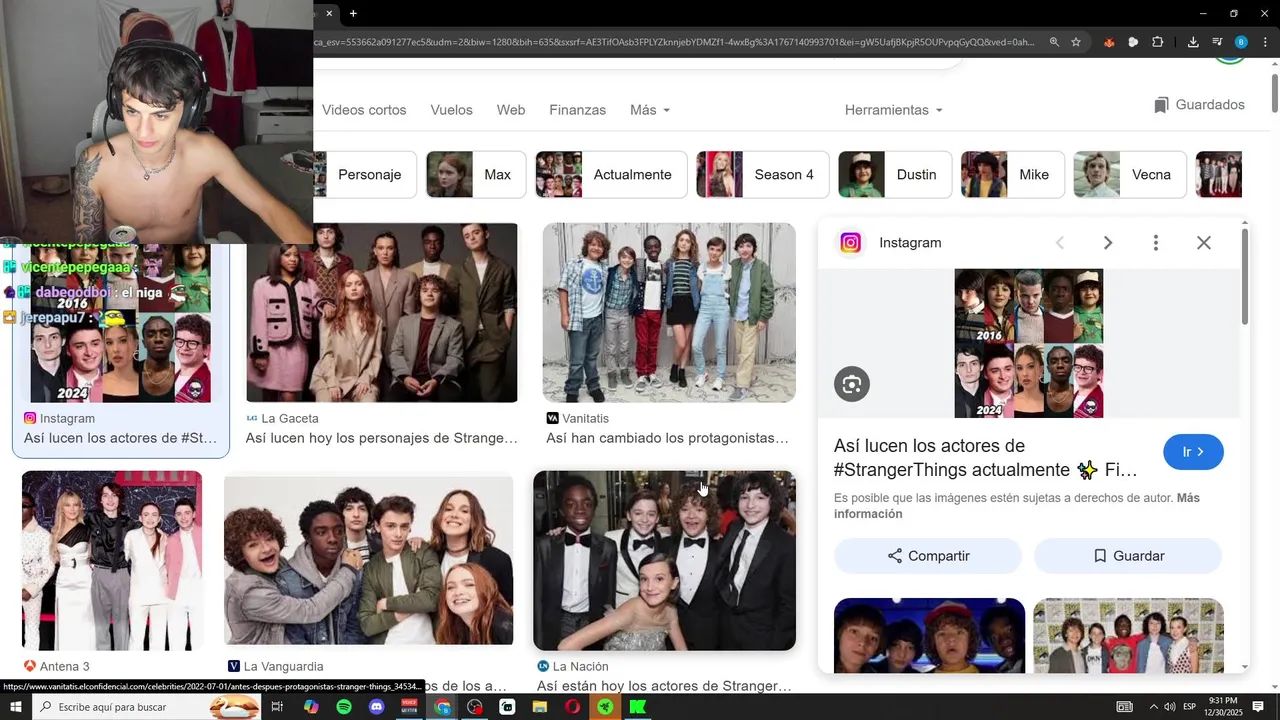
Task: Open the browser Downloads icon
Action: click(x=1193, y=42)
